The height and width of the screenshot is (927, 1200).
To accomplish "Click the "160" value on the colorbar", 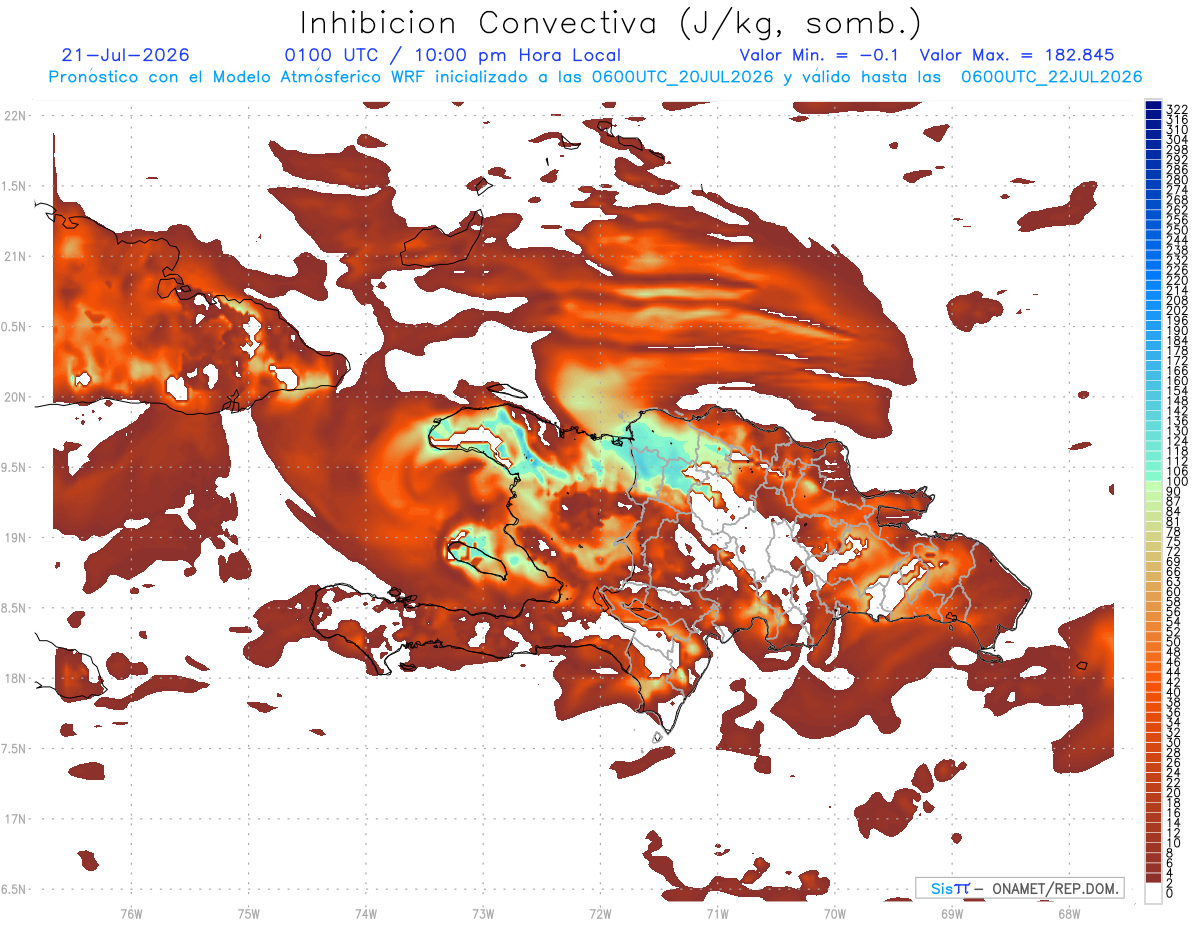I will click(x=1177, y=381).
